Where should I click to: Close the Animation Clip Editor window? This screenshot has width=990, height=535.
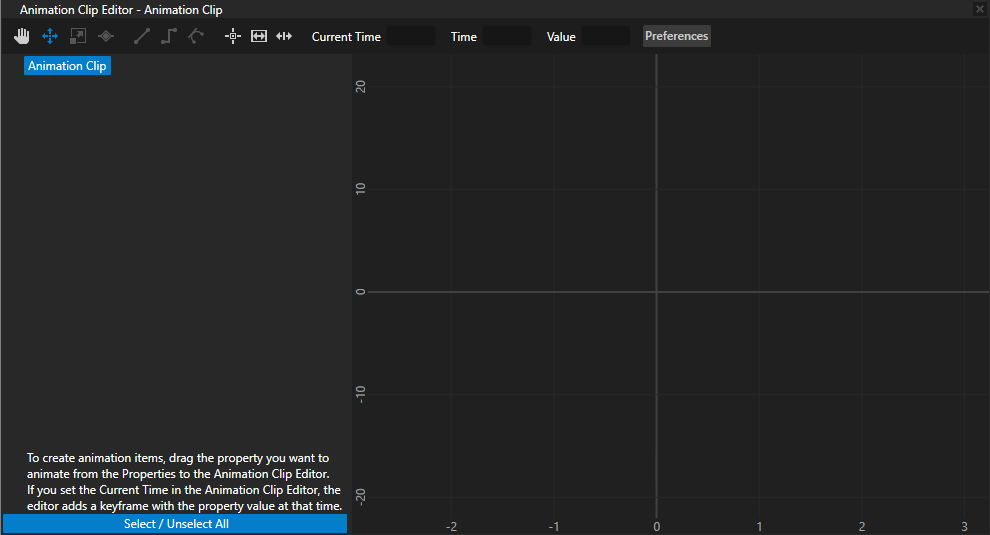click(979, 9)
